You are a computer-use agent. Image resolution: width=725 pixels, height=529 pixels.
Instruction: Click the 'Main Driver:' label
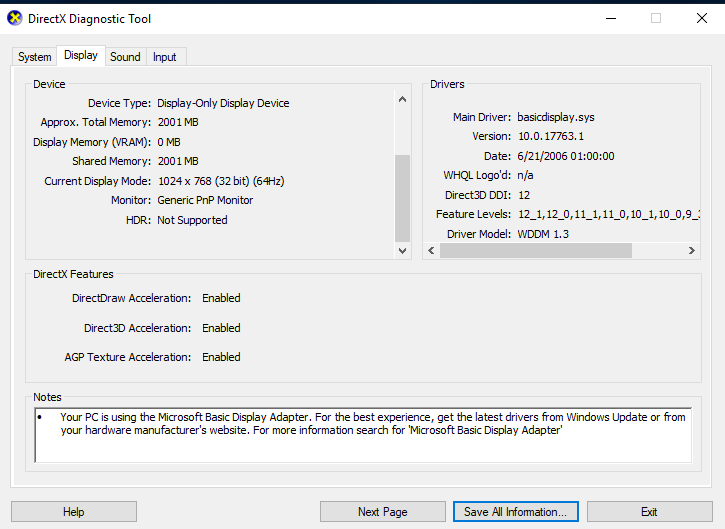pyautogui.click(x=482, y=117)
